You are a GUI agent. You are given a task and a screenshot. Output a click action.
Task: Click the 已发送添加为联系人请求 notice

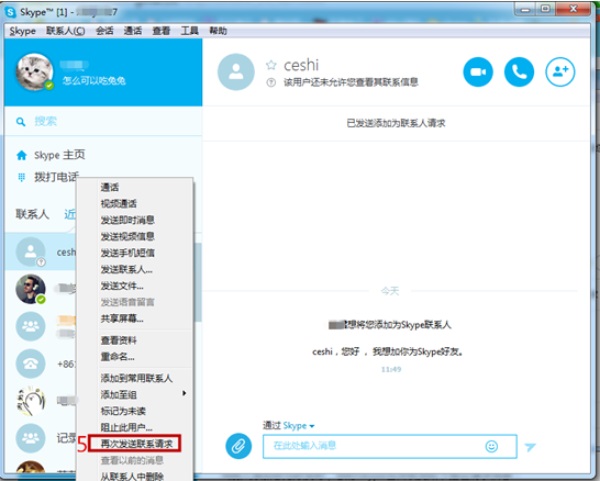(396, 123)
